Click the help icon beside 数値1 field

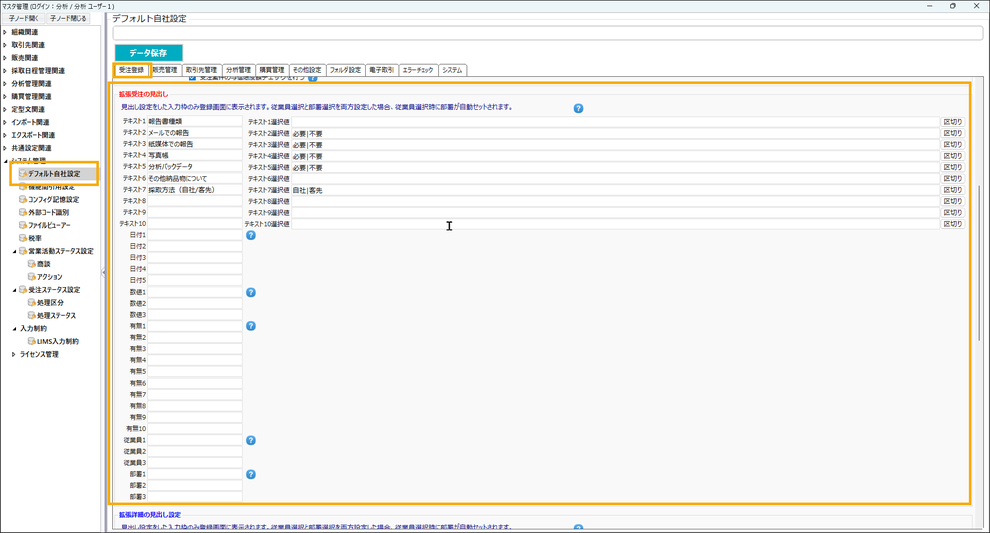[x=251, y=292]
